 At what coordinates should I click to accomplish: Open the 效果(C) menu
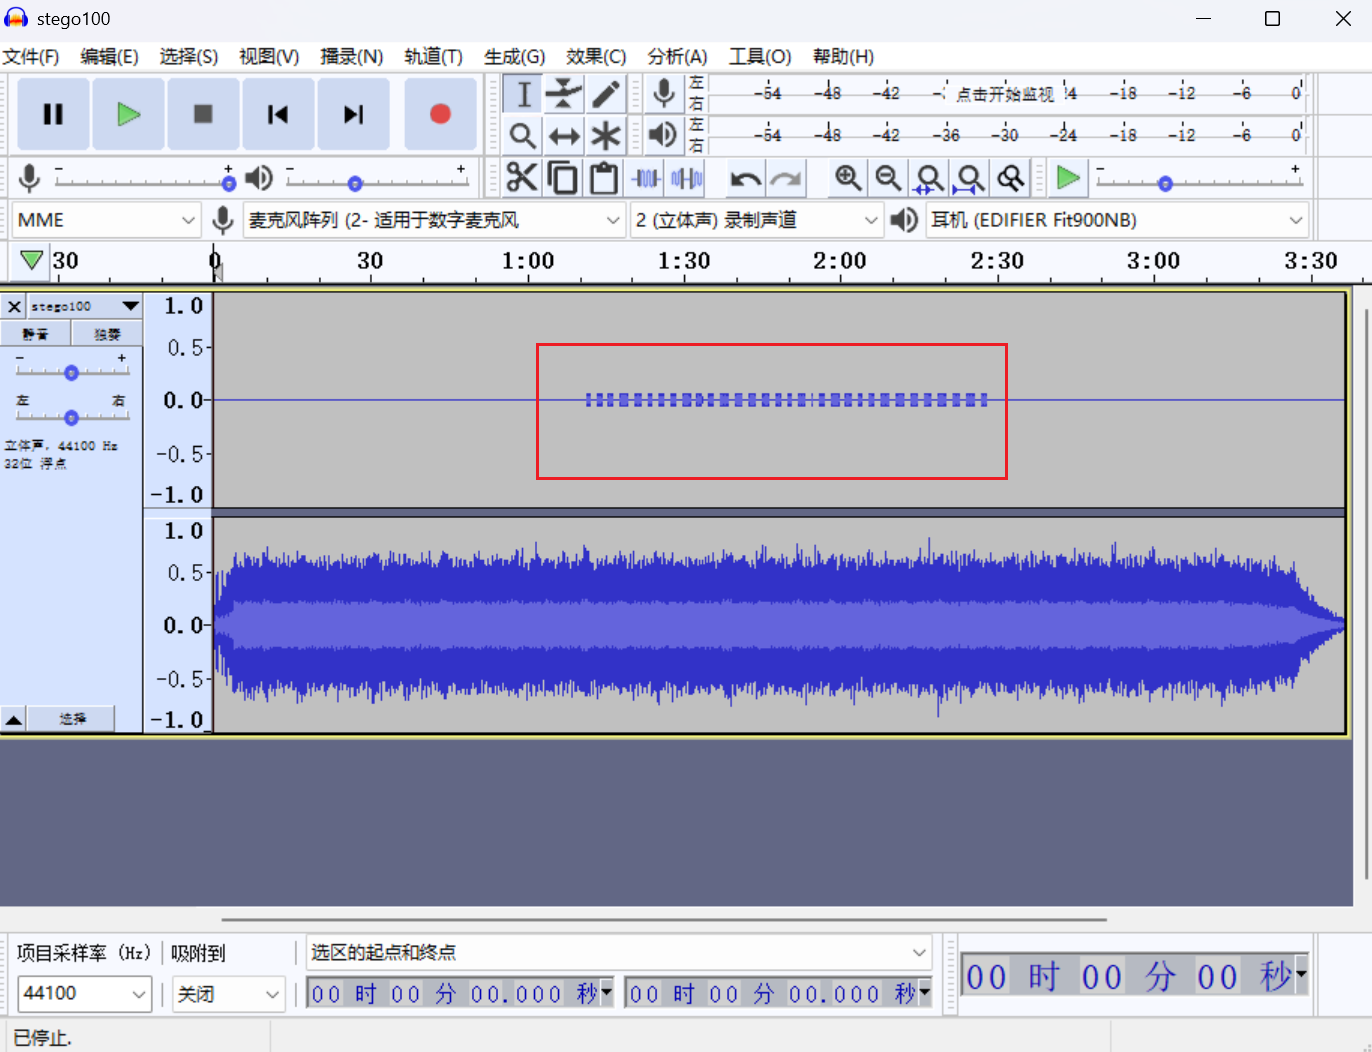pos(596,57)
